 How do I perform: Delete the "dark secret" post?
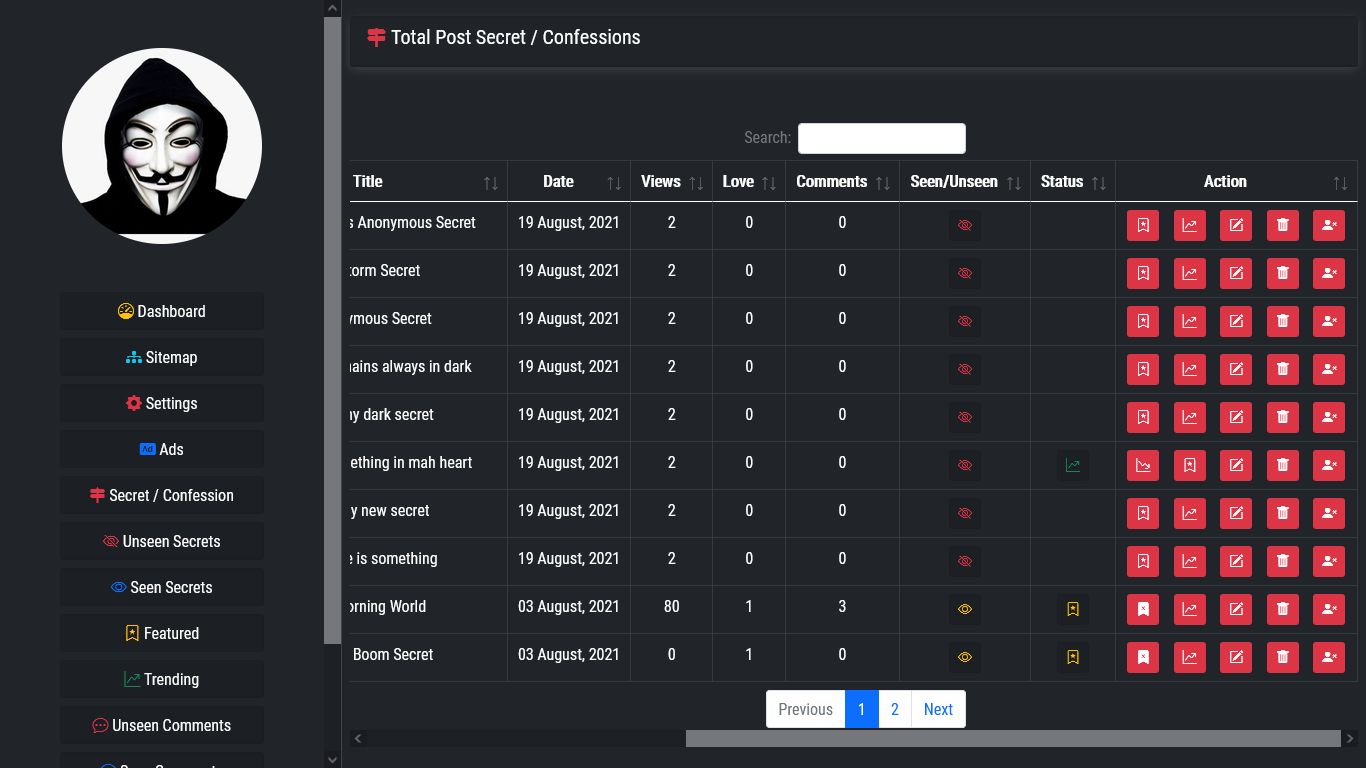pos(1283,417)
